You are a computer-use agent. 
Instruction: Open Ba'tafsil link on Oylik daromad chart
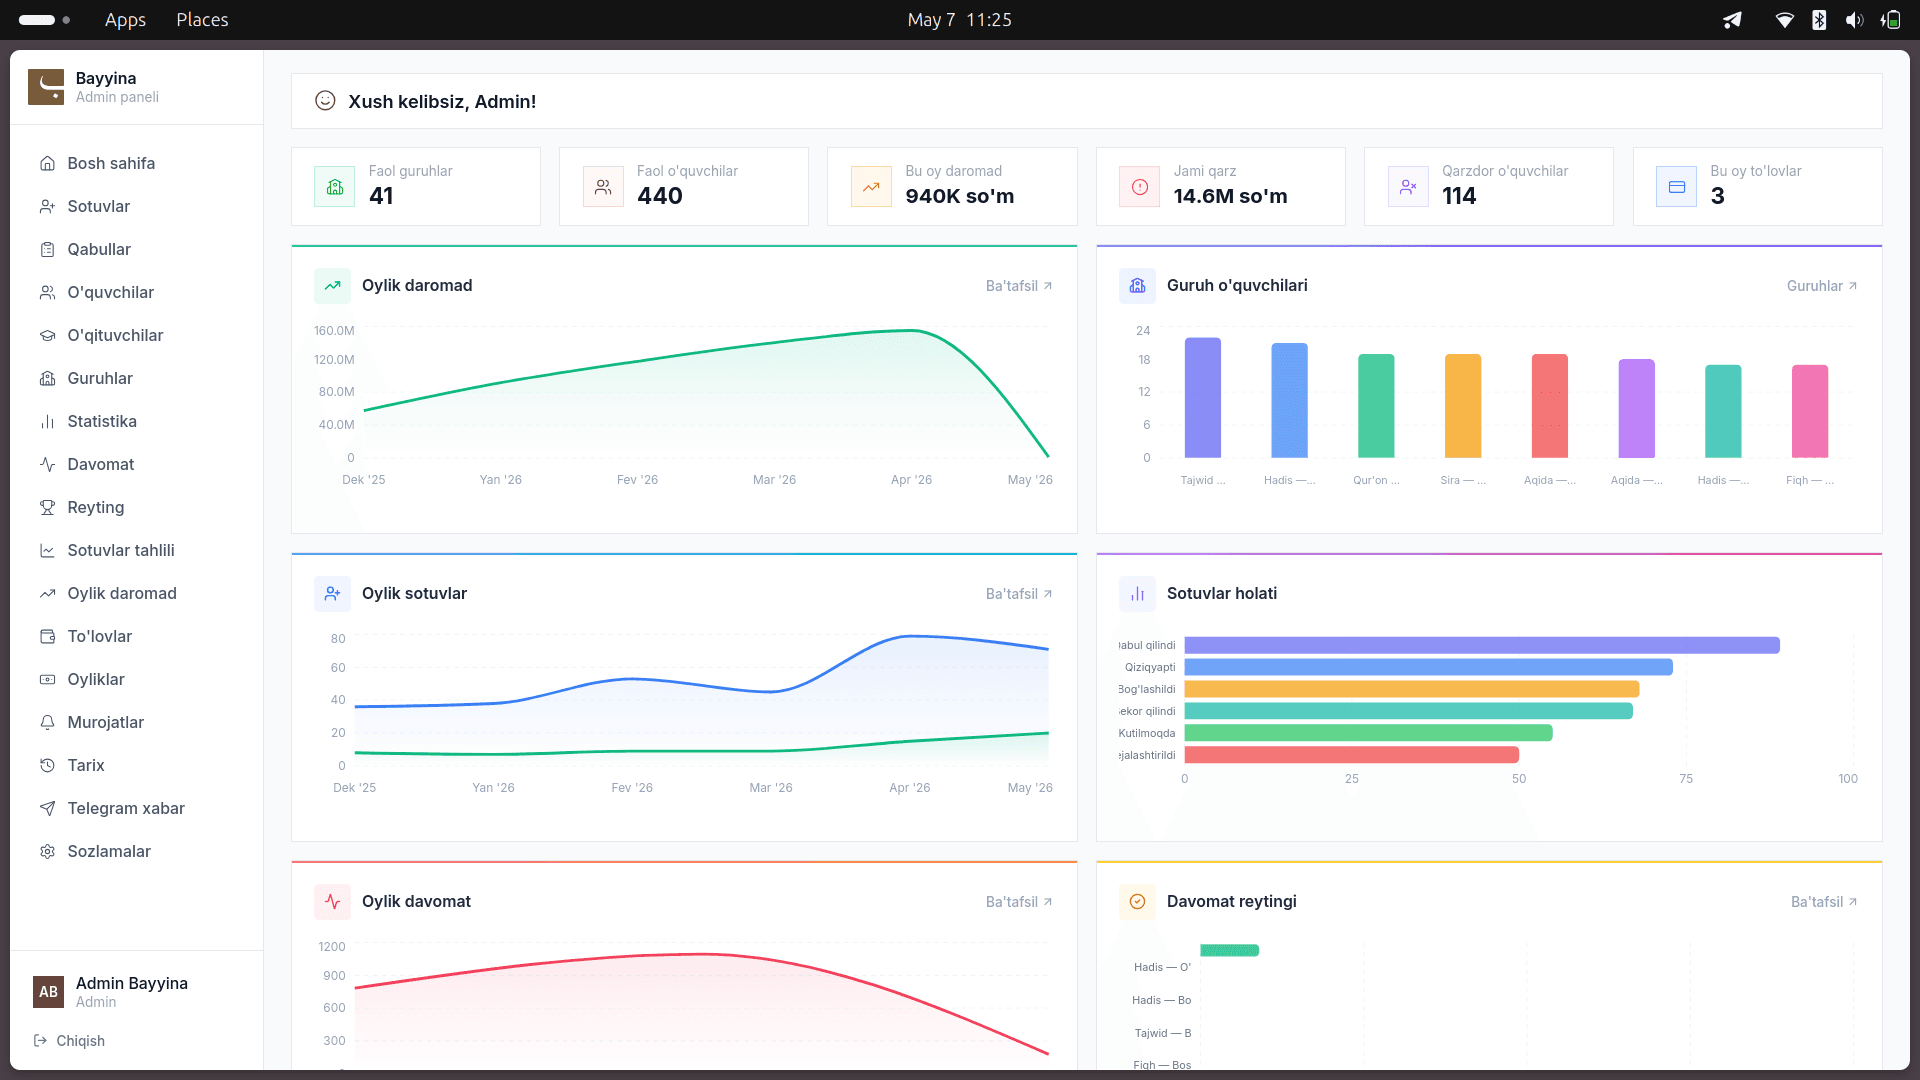pyautogui.click(x=1019, y=286)
